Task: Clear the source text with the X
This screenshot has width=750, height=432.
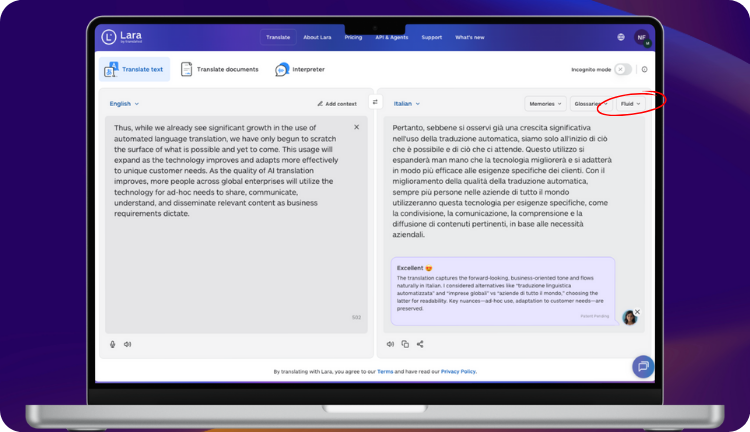Action: coord(357,127)
